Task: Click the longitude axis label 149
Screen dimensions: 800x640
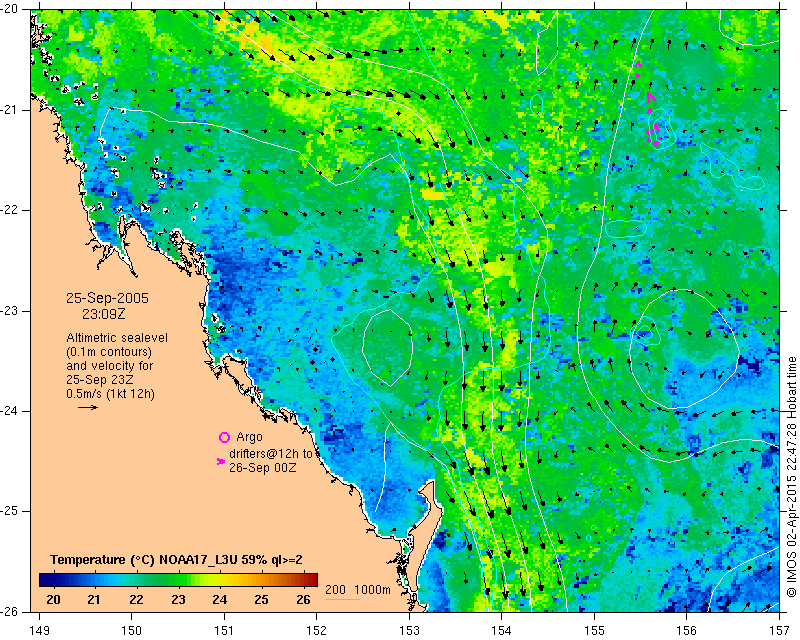Action: point(39,631)
